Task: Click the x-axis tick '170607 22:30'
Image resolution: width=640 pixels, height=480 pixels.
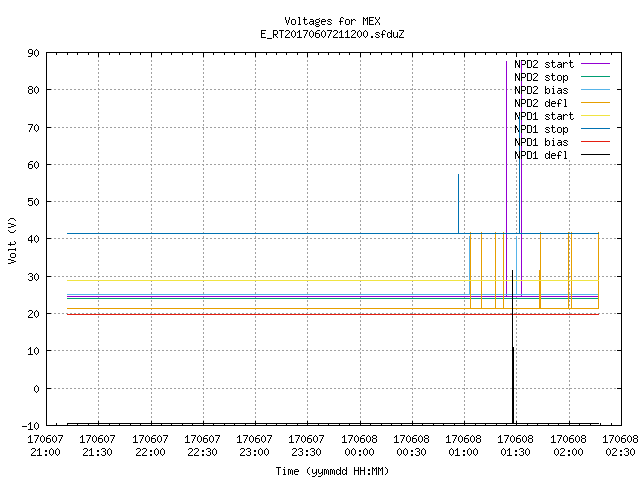Action: coord(202,446)
